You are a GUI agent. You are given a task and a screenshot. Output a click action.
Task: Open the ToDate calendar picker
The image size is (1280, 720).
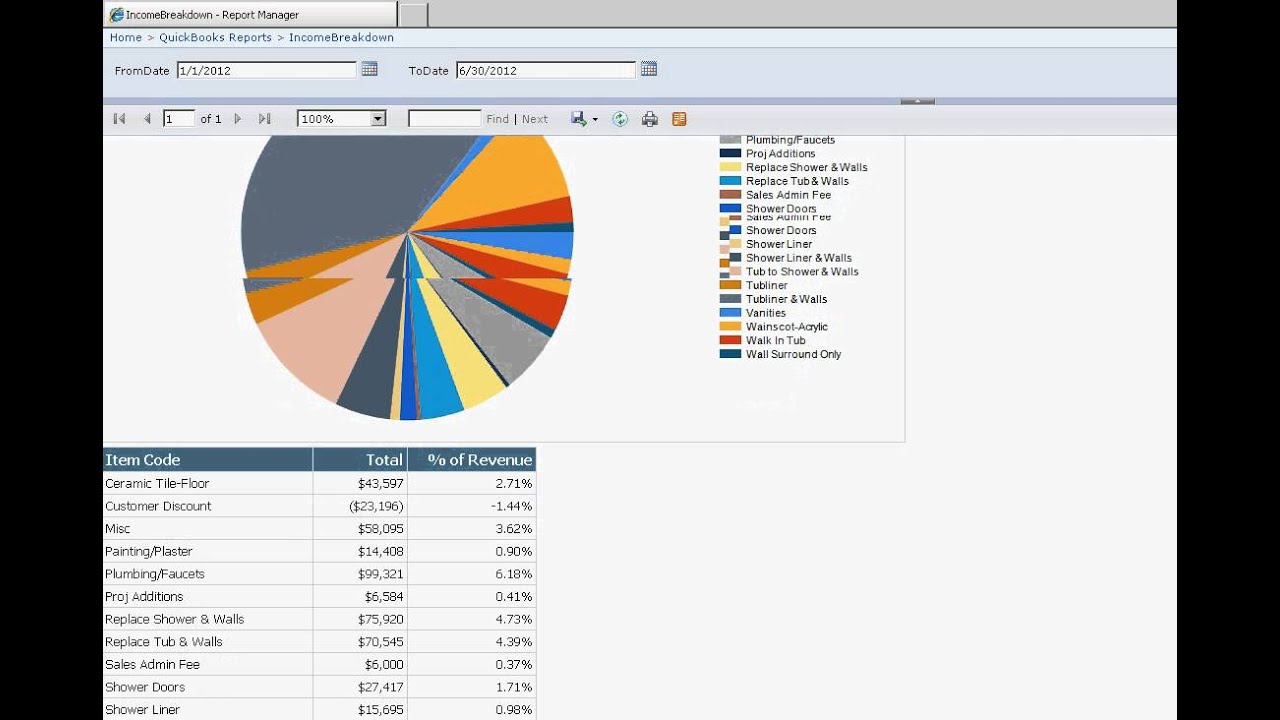pos(648,69)
